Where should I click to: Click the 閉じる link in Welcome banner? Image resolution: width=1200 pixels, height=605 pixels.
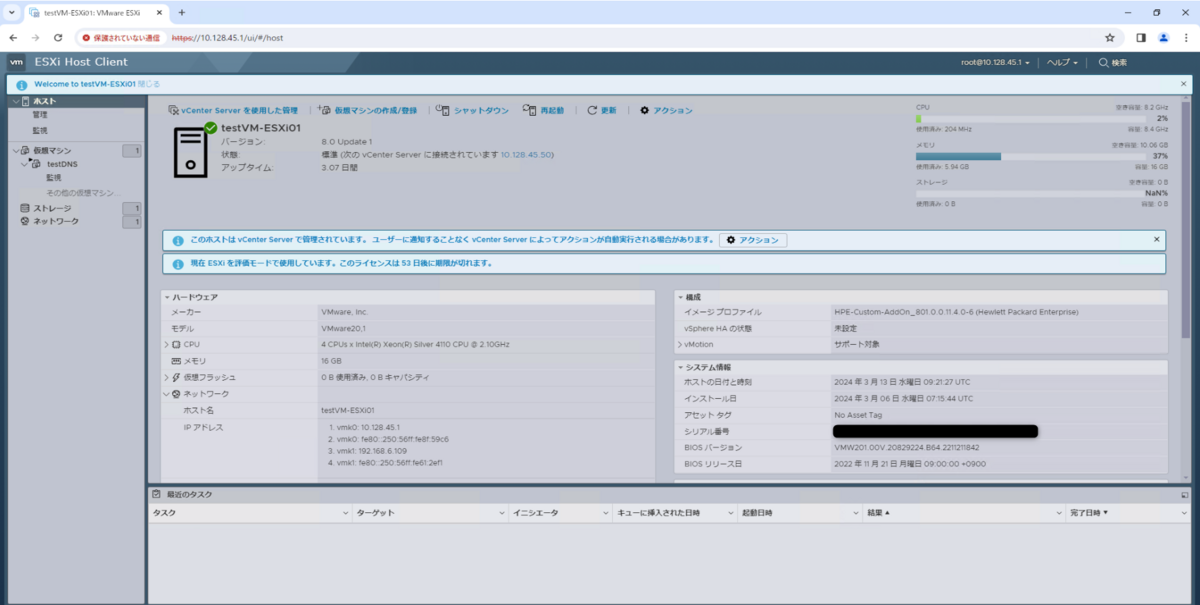tap(148, 85)
